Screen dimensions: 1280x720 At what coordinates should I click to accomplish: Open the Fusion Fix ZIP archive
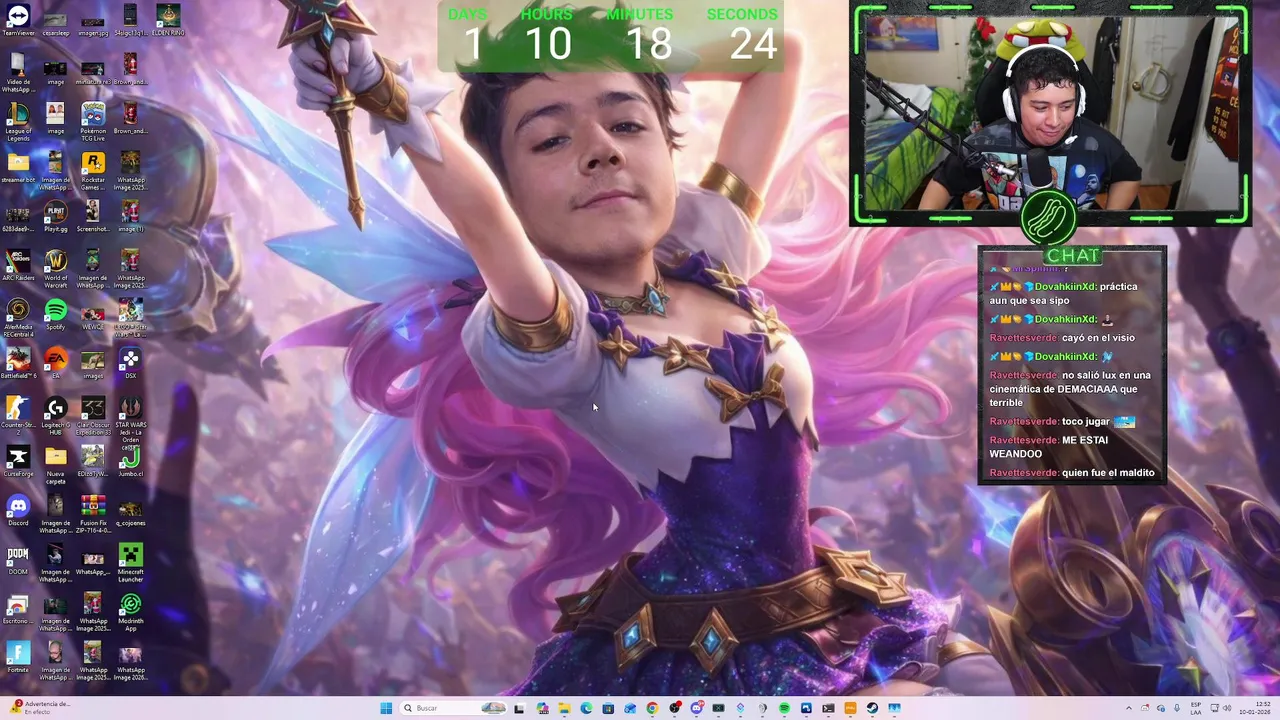(x=93, y=515)
